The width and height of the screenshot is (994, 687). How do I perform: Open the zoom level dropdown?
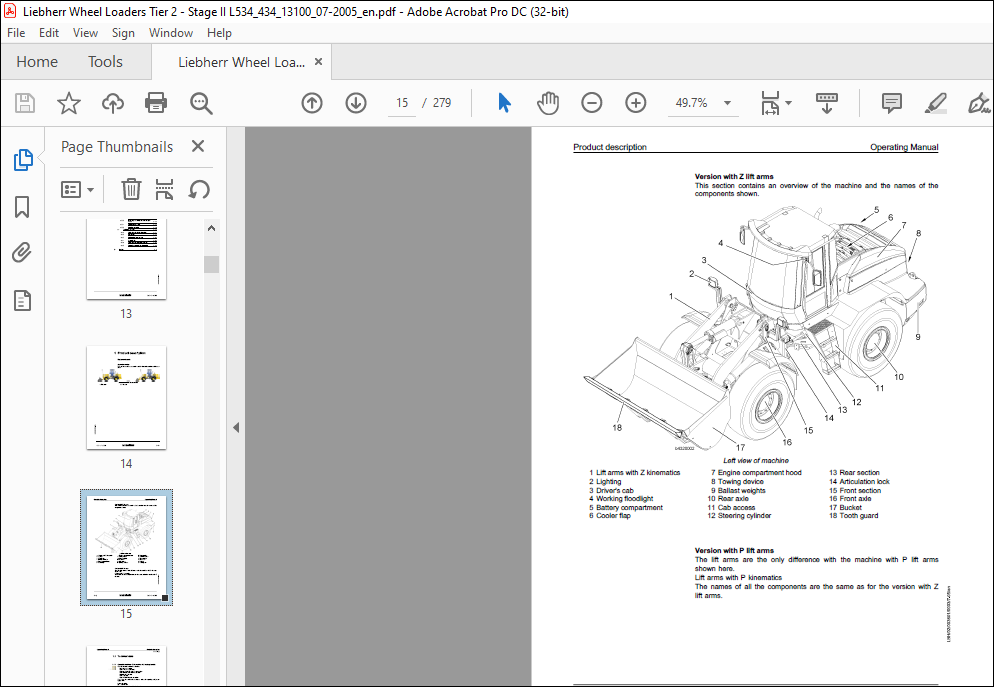[x=727, y=103]
